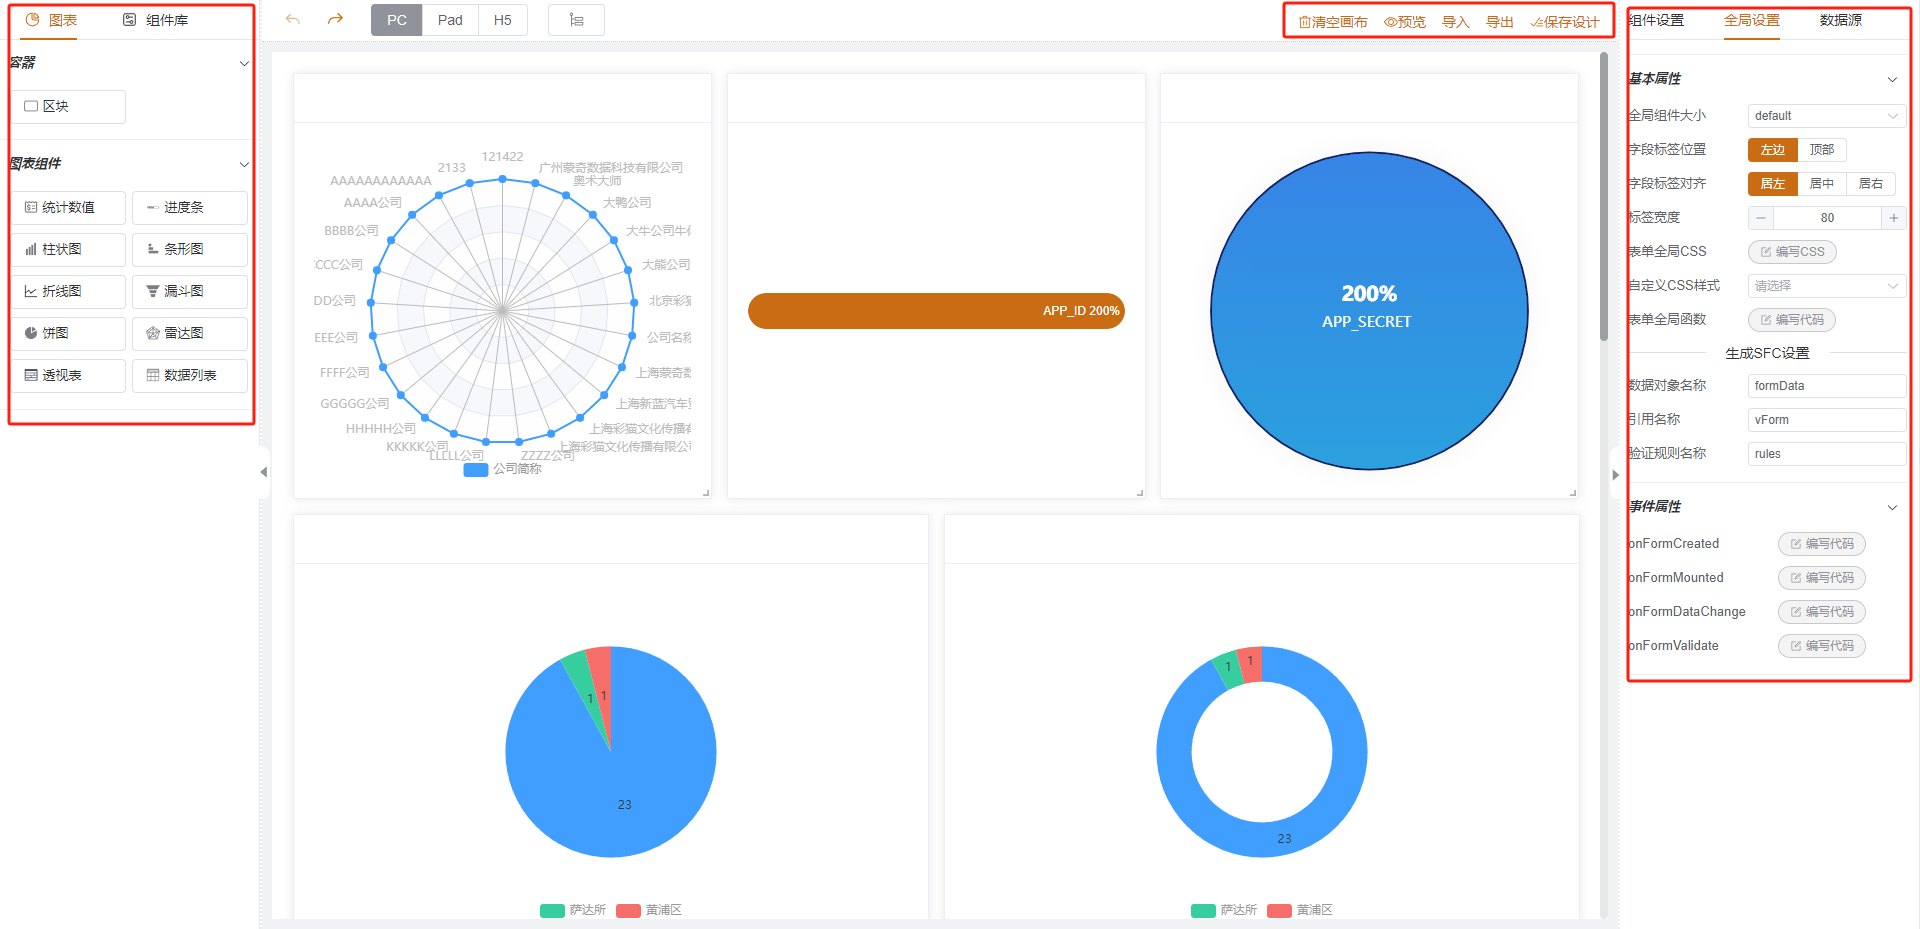
Task: Open the 组件库 tab
Action: pos(155,20)
